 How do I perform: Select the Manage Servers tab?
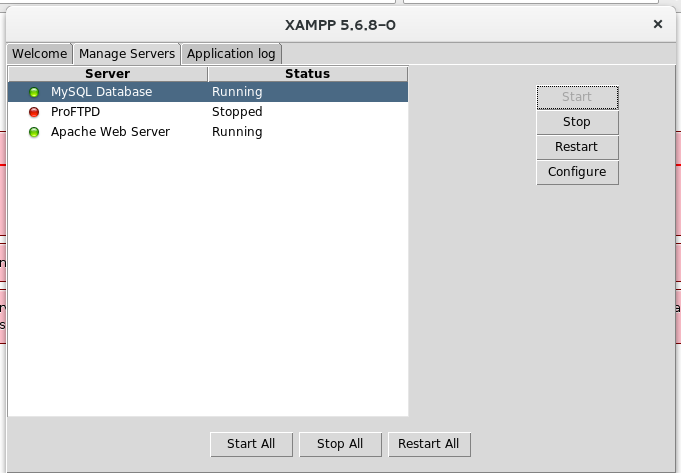click(x=127, y=54)
